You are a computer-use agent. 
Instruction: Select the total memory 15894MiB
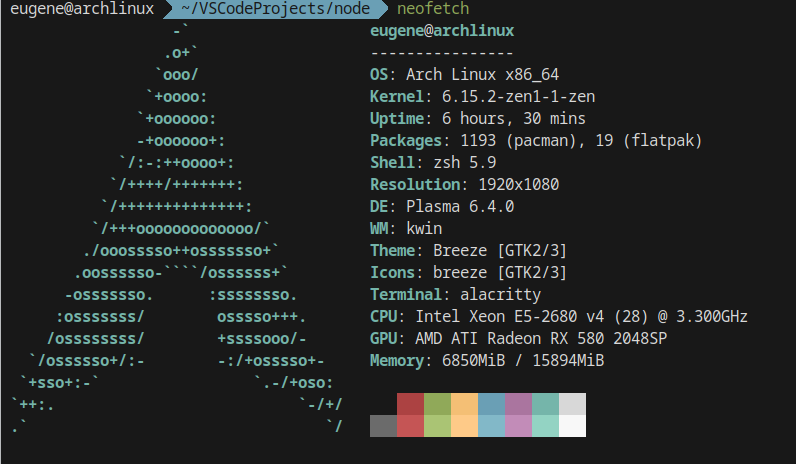(568, 360)
